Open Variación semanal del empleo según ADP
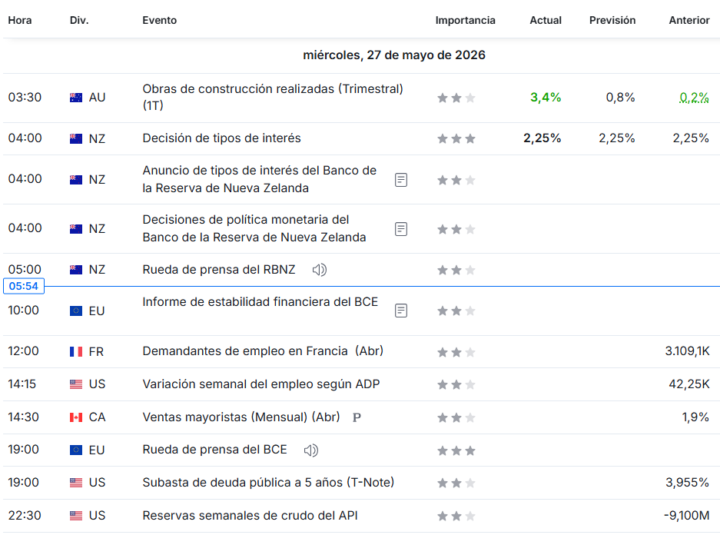 (261, 384)
